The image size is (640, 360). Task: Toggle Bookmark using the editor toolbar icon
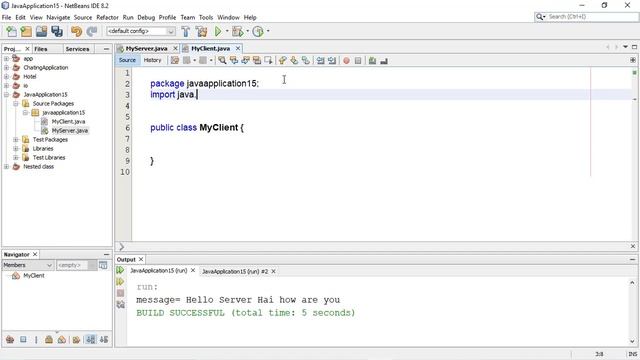coord(305,60)
